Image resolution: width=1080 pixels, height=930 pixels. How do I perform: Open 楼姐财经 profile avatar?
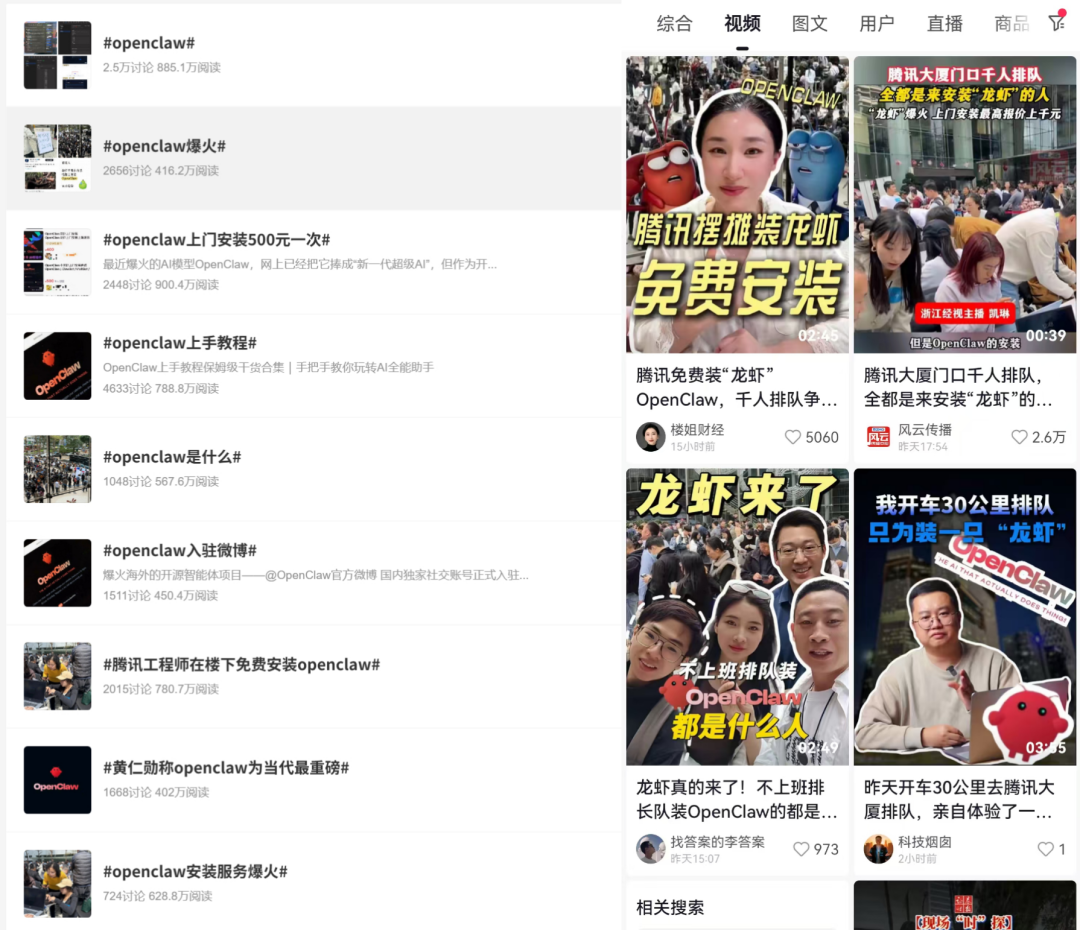tap(650, 437)
